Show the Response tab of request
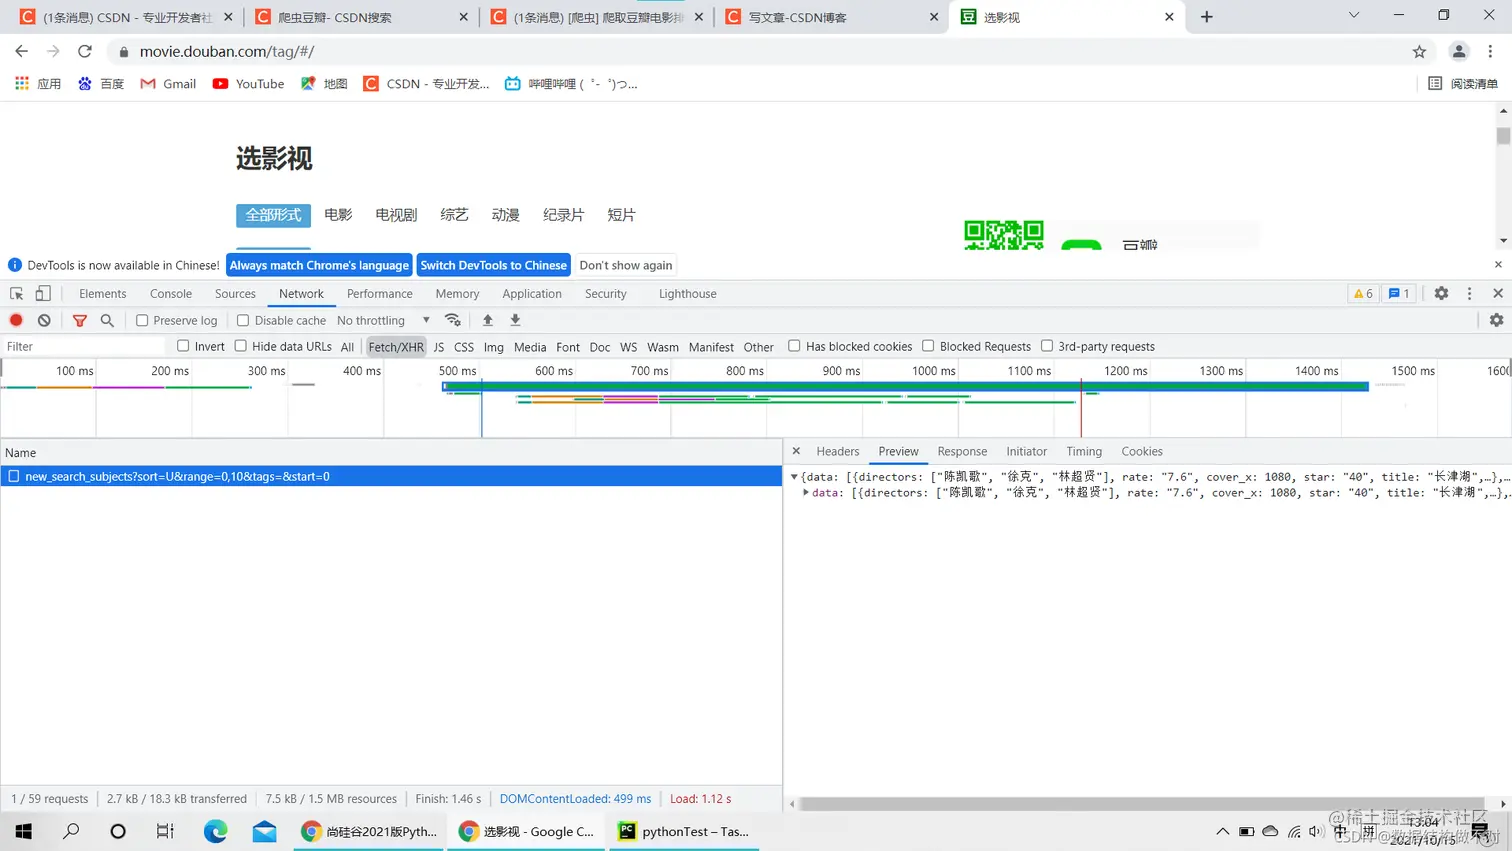1512x851 pixels. pos(962,452)
